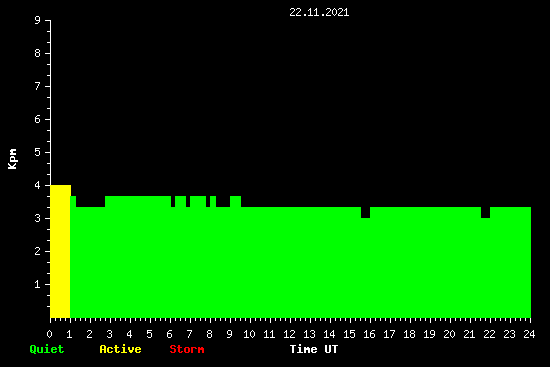Click the Time UT axis label
The height and width of the screenshot is (367, 550).
(x=314, y=349)
